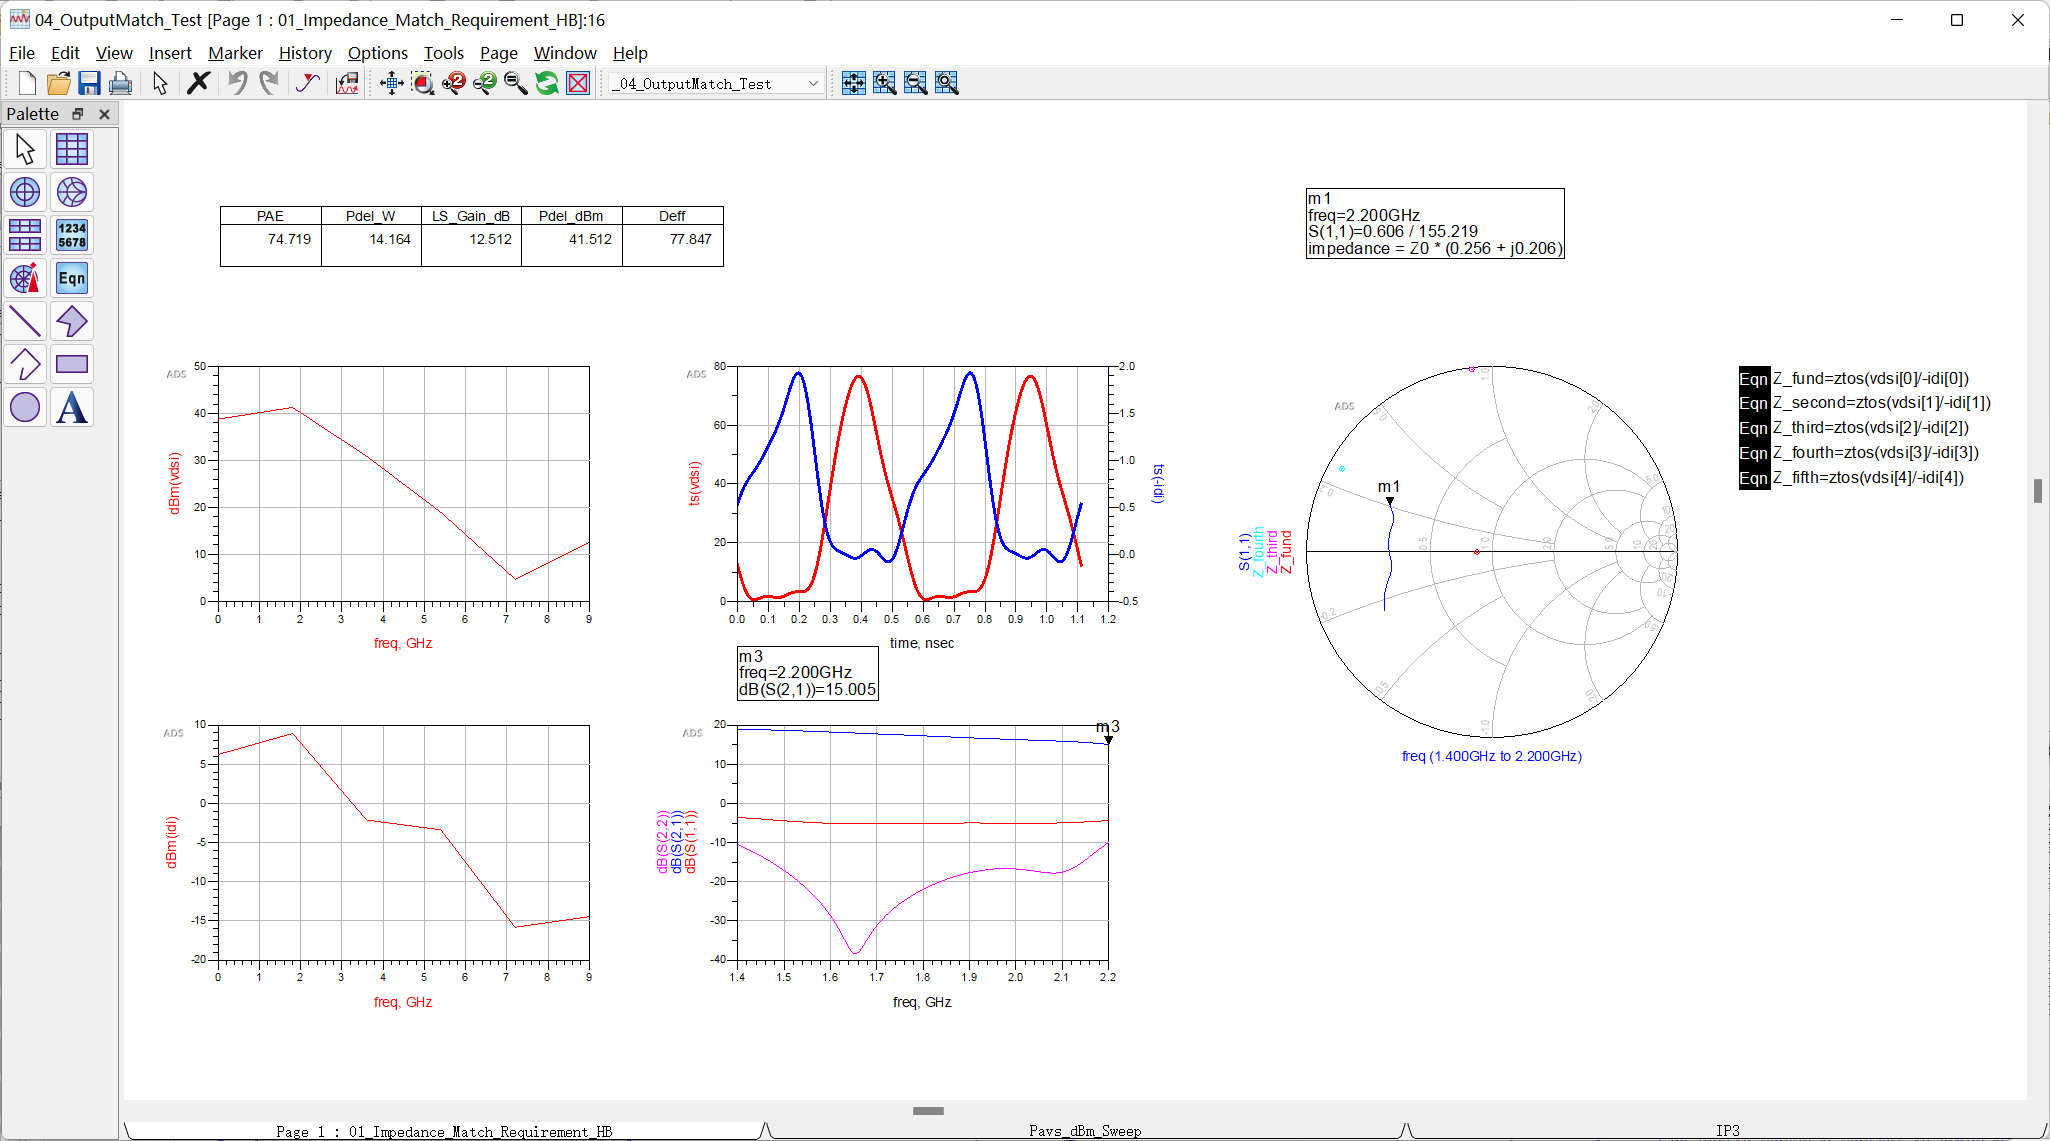Select the Z_second equation
The height and width of the screenshot is (1141, 2050).
click(x=1865, y=403)
